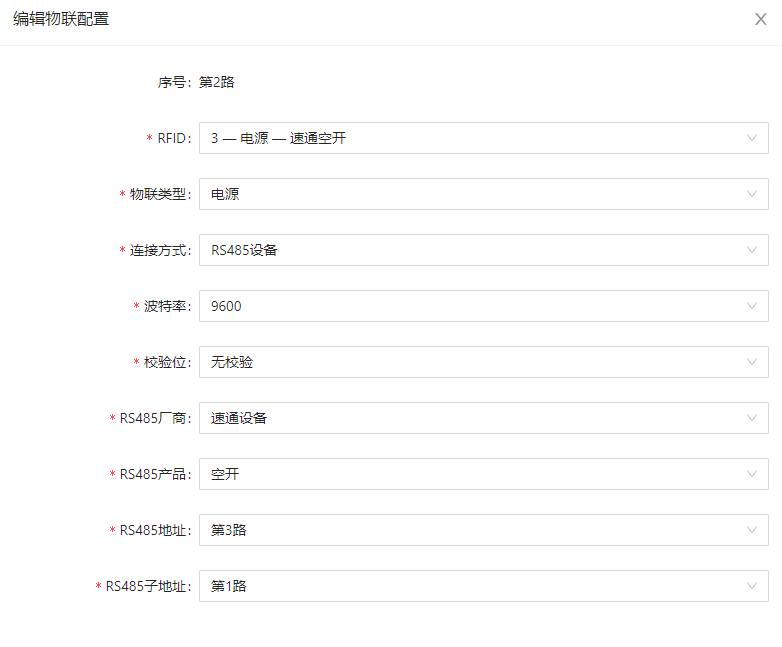Screen dimensions: 782x647
Task: Open the RS485厂商 dropdown showing 速通设备
Action: (470, 418)
